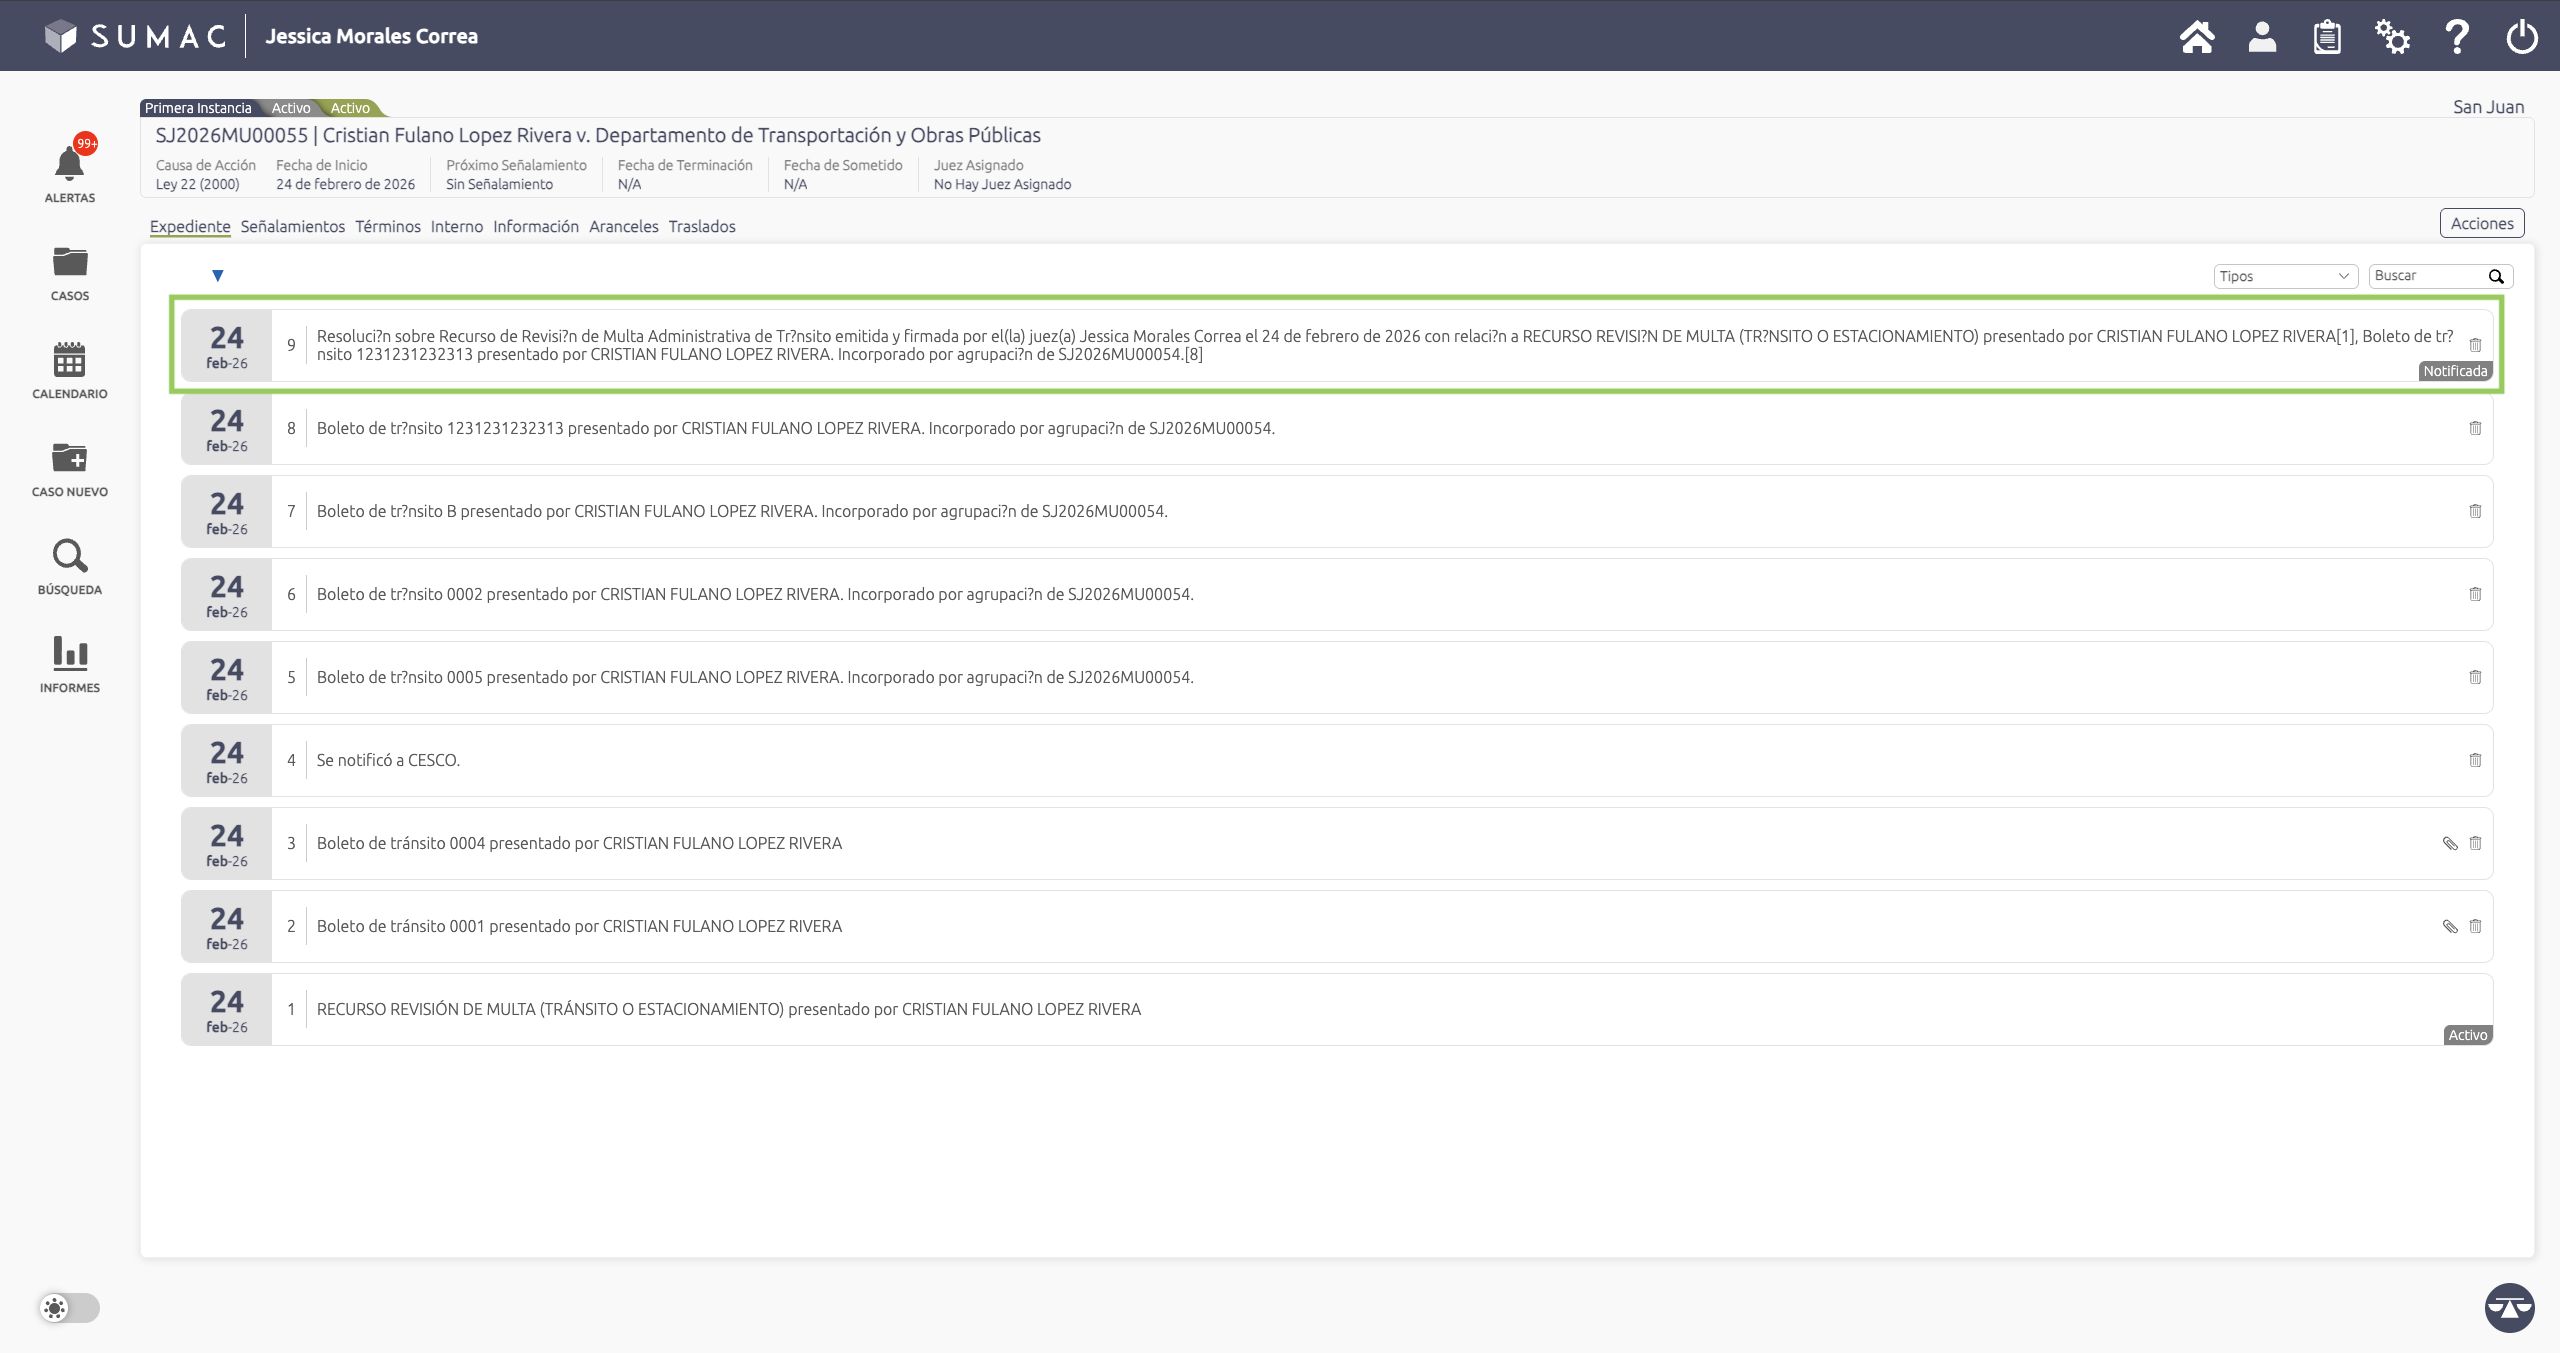This screenshot has height=1353, width=2560.
Task: Switch to the Señalamientos tab
Action: 292,227
